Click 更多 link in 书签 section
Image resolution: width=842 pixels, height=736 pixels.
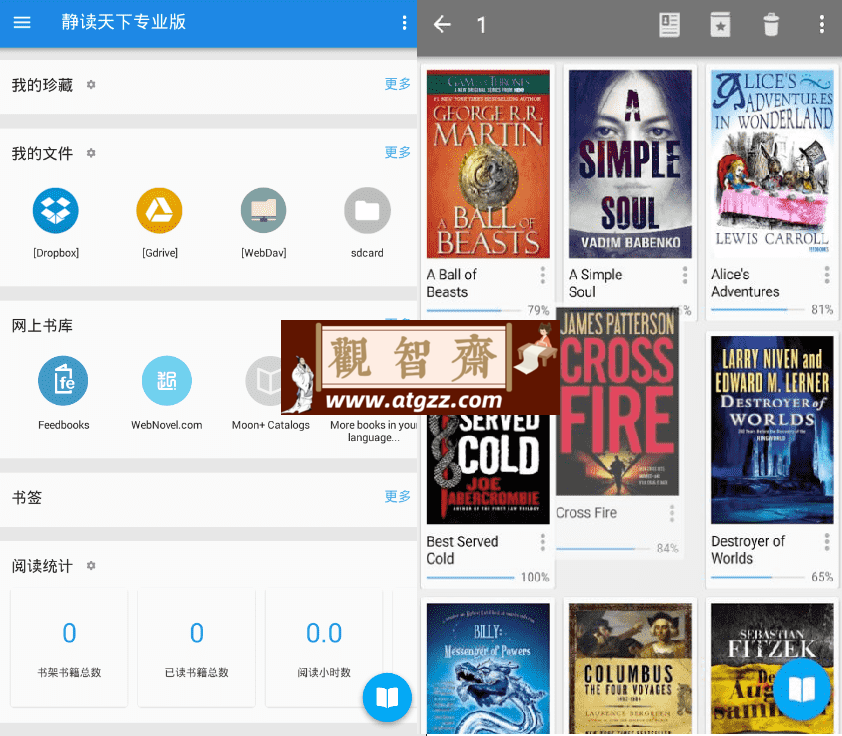click(397, 497)
